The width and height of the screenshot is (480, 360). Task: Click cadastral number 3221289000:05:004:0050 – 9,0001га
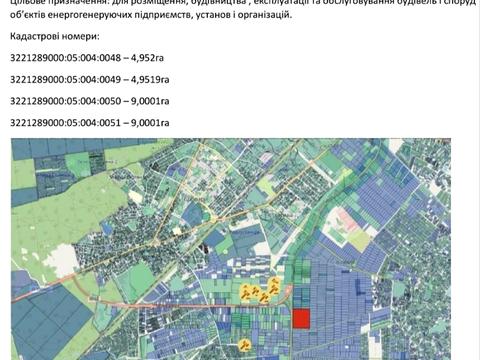90,101
